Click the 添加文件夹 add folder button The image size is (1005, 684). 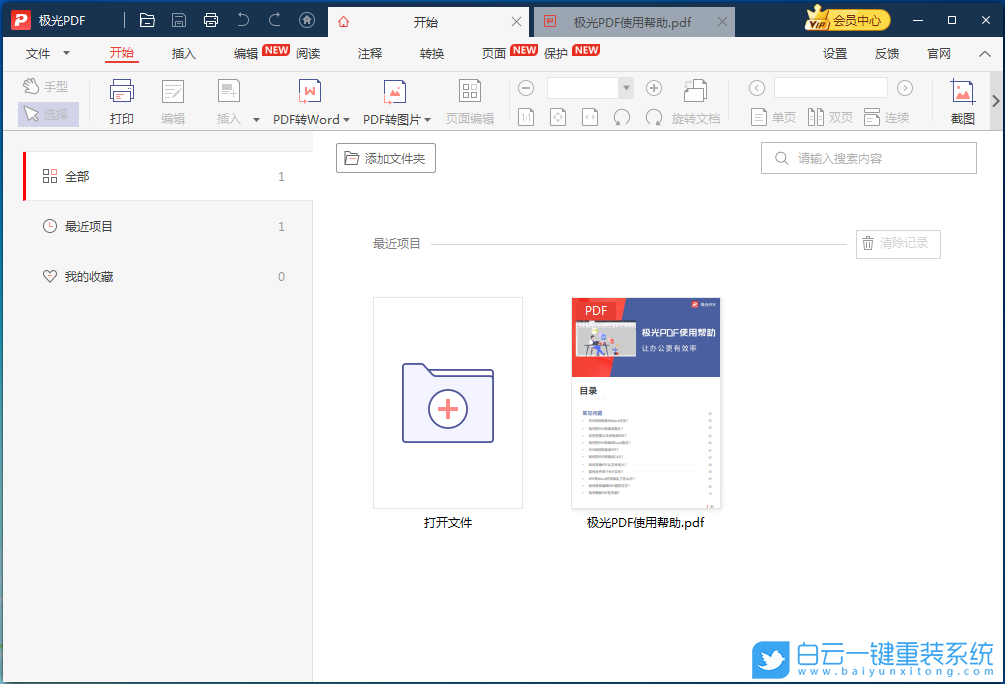tap(385, 157)
